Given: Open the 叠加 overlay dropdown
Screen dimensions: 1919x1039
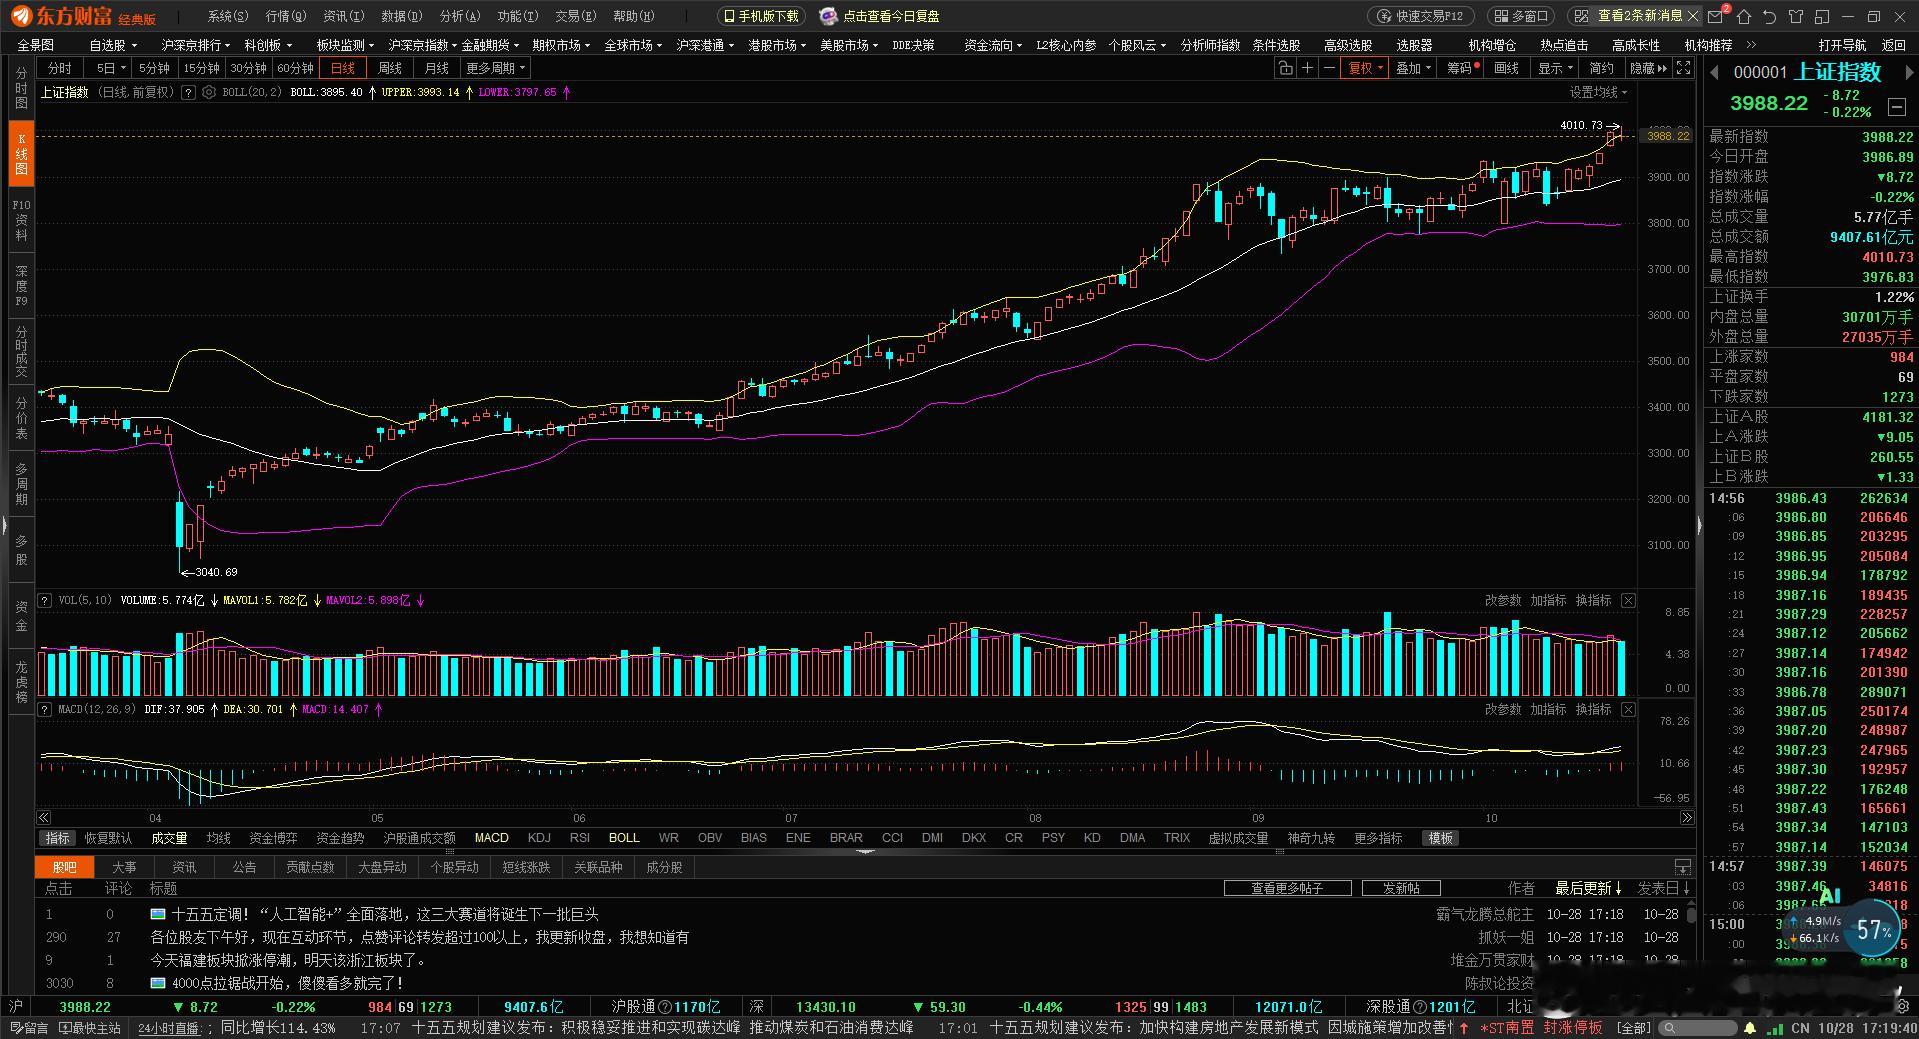Looking at the screenshot, I should (x=1413, y=68).
